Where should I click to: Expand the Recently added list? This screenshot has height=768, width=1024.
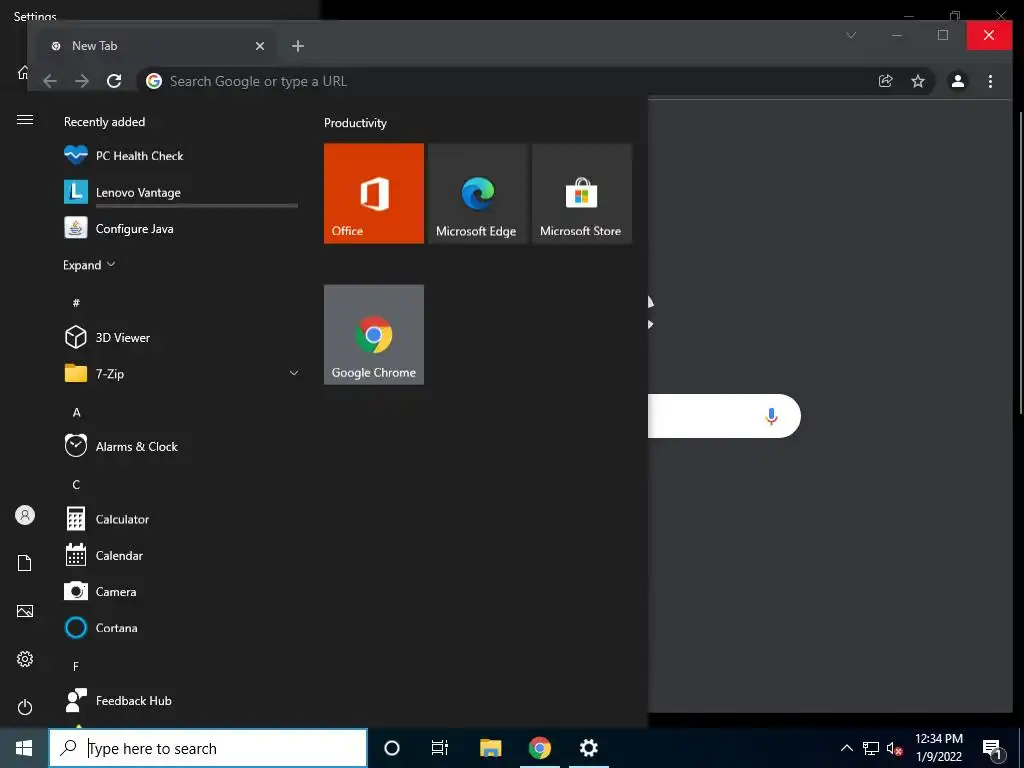(89, 264)
